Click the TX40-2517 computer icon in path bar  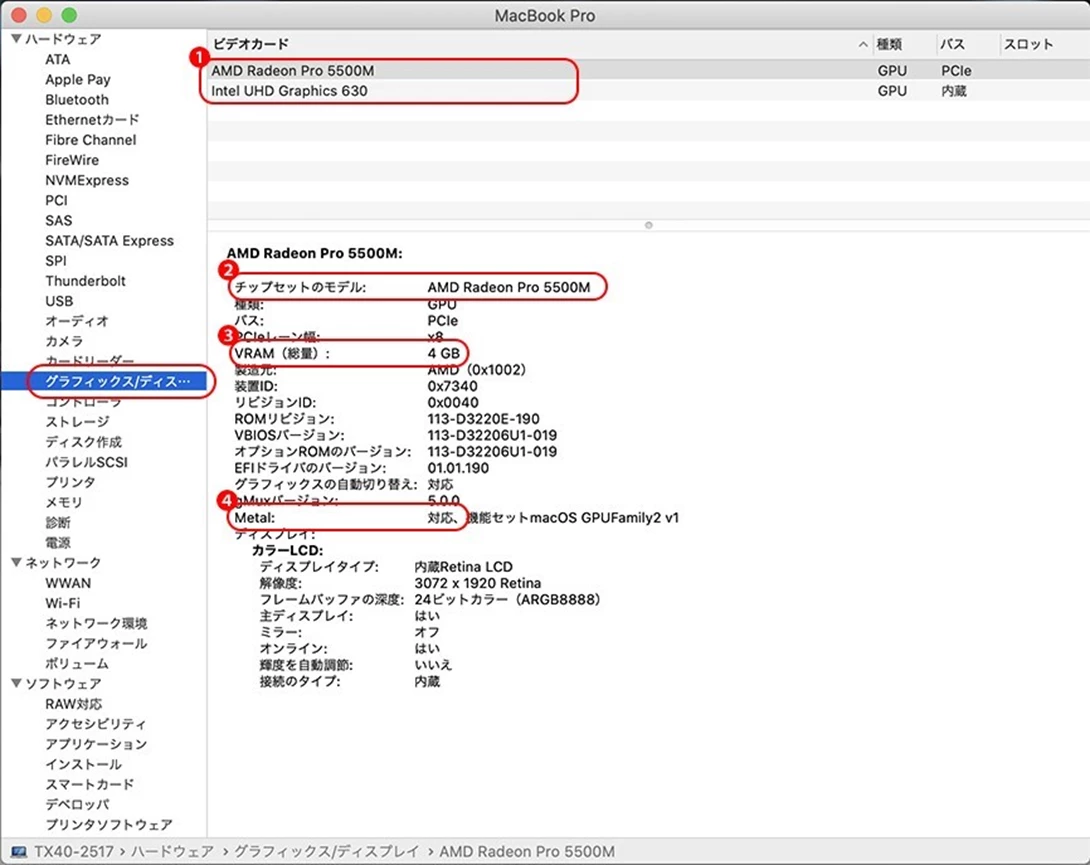click(x=19, y=852)
